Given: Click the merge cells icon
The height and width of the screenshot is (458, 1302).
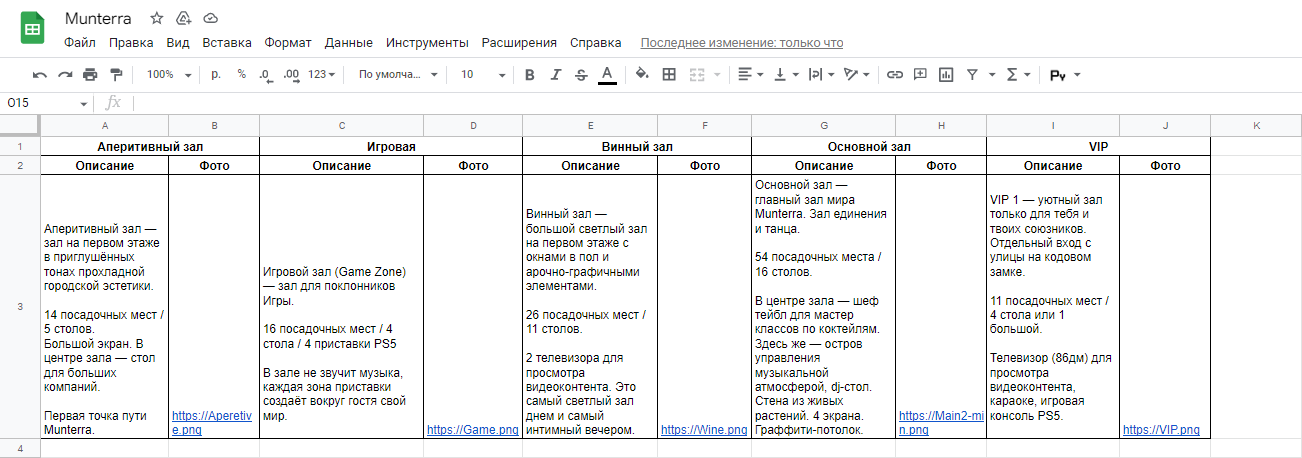Looking at the screenshot, I should (x=695, y=74).
